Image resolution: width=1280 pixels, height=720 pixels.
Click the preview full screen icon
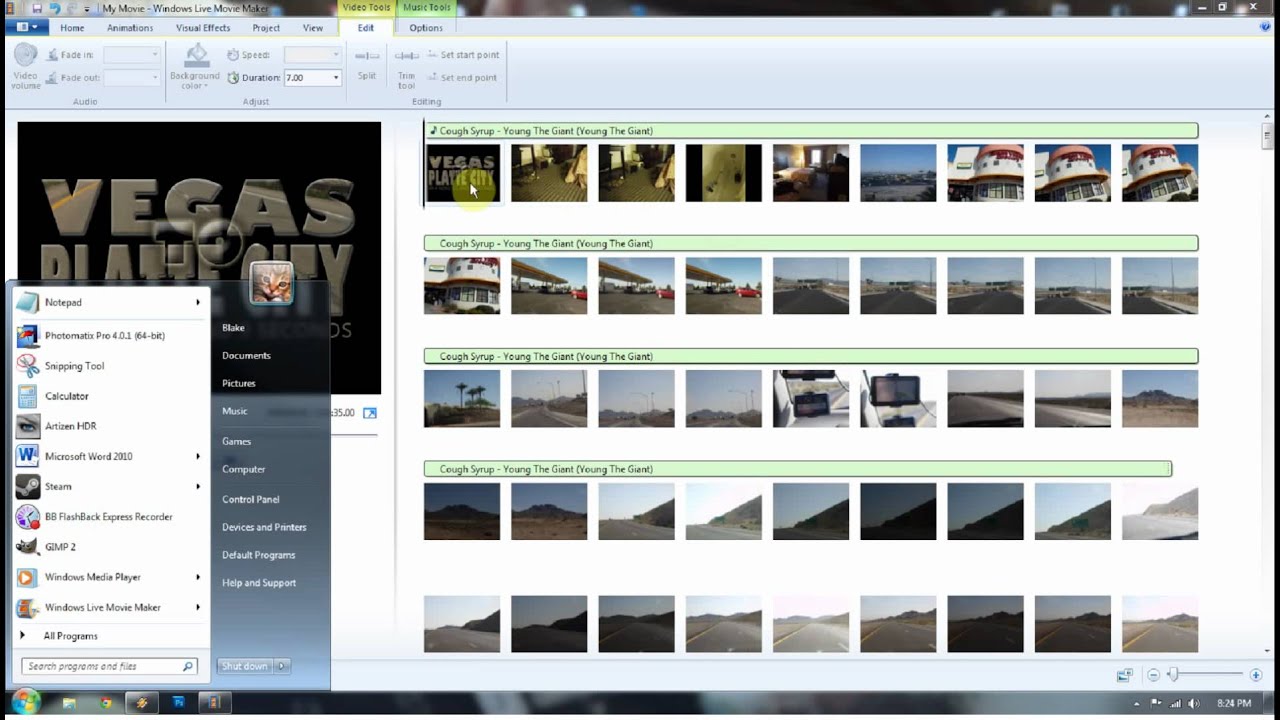(x=370, y=413)
